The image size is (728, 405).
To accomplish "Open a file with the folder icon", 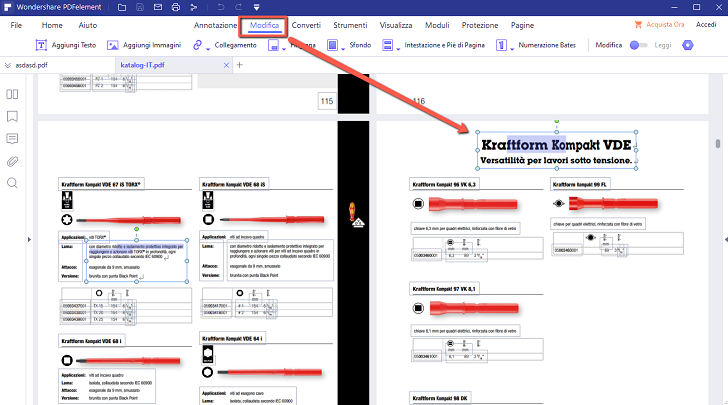I will coord(122,7).
